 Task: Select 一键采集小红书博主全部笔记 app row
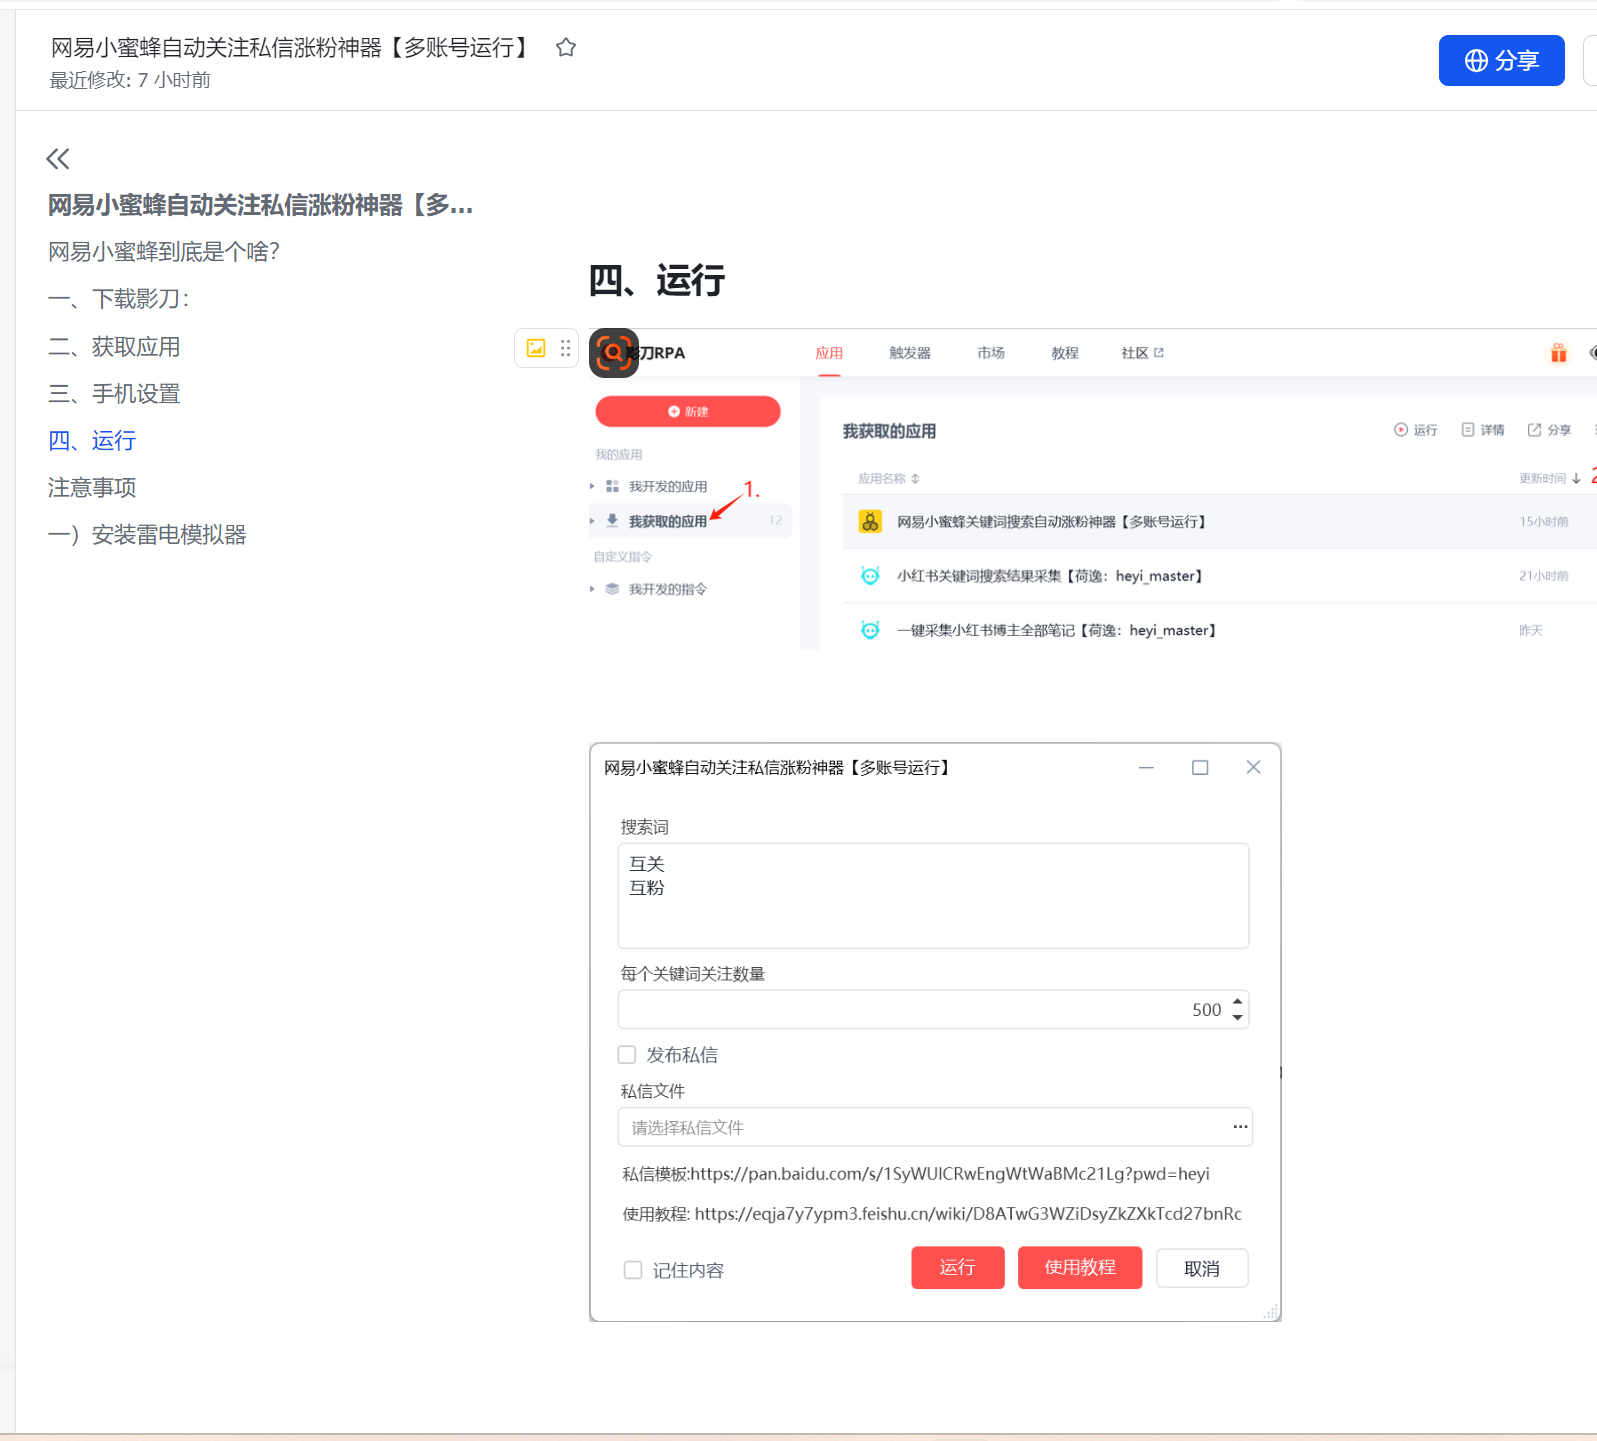pos(1219,630)
